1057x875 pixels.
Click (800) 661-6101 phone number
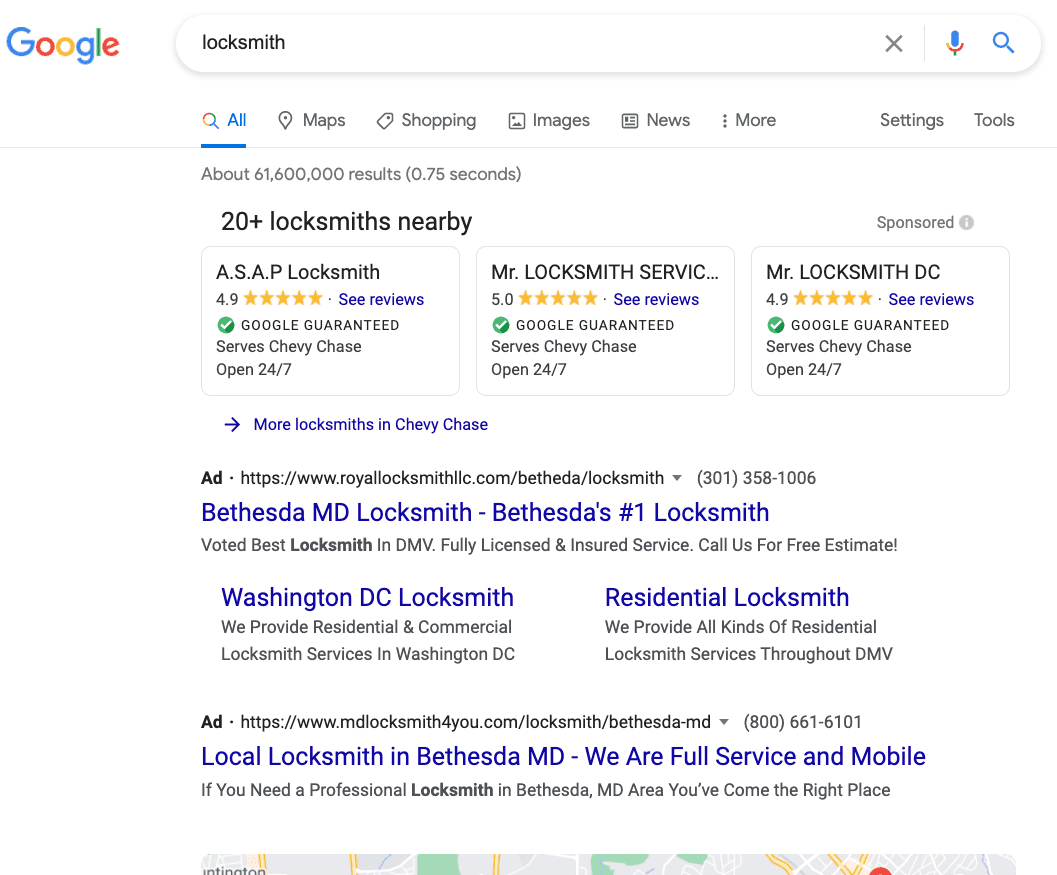point(802,722)
